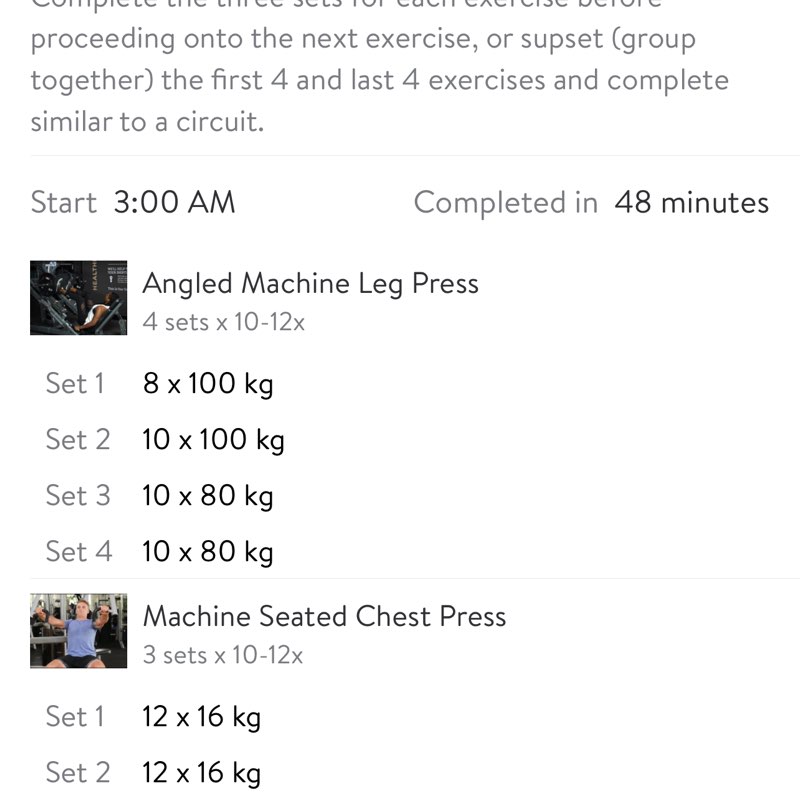Screen dimensions: 800x800
Task: Edit Chest Press Set 1 value 12 x 16 kg
Action: [201, 717]
